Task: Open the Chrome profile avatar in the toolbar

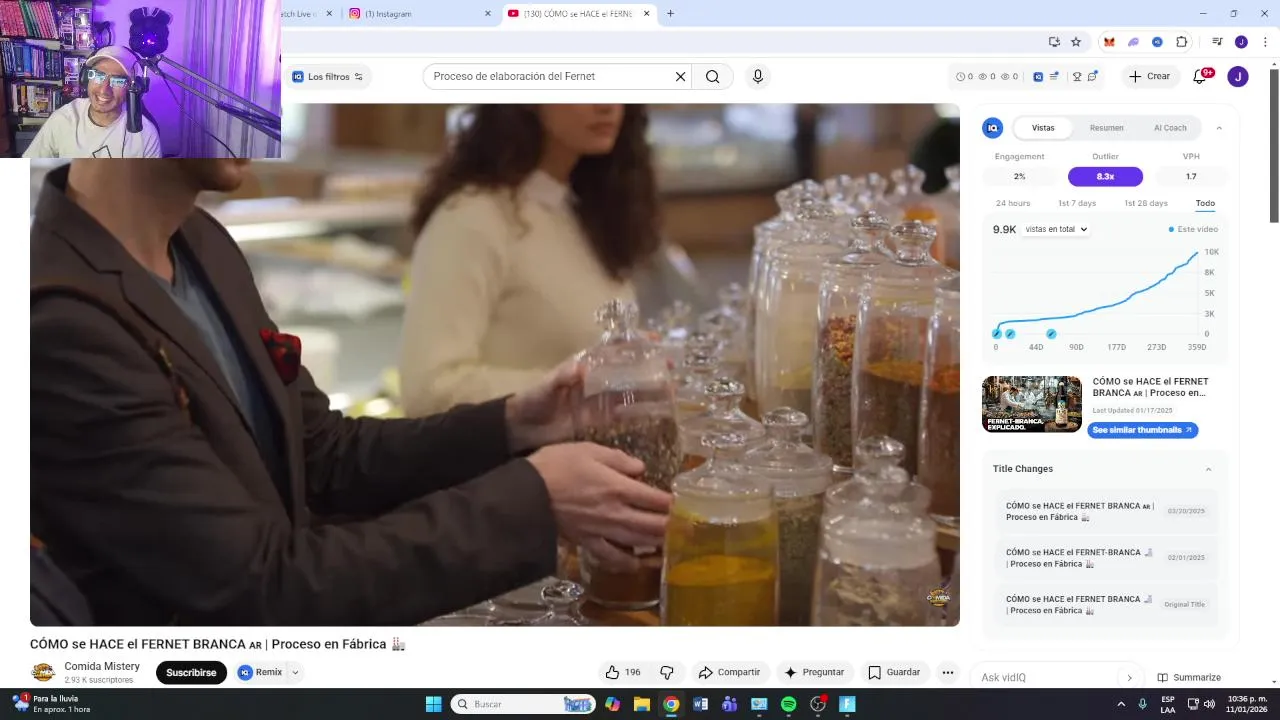Action: 1241,42
